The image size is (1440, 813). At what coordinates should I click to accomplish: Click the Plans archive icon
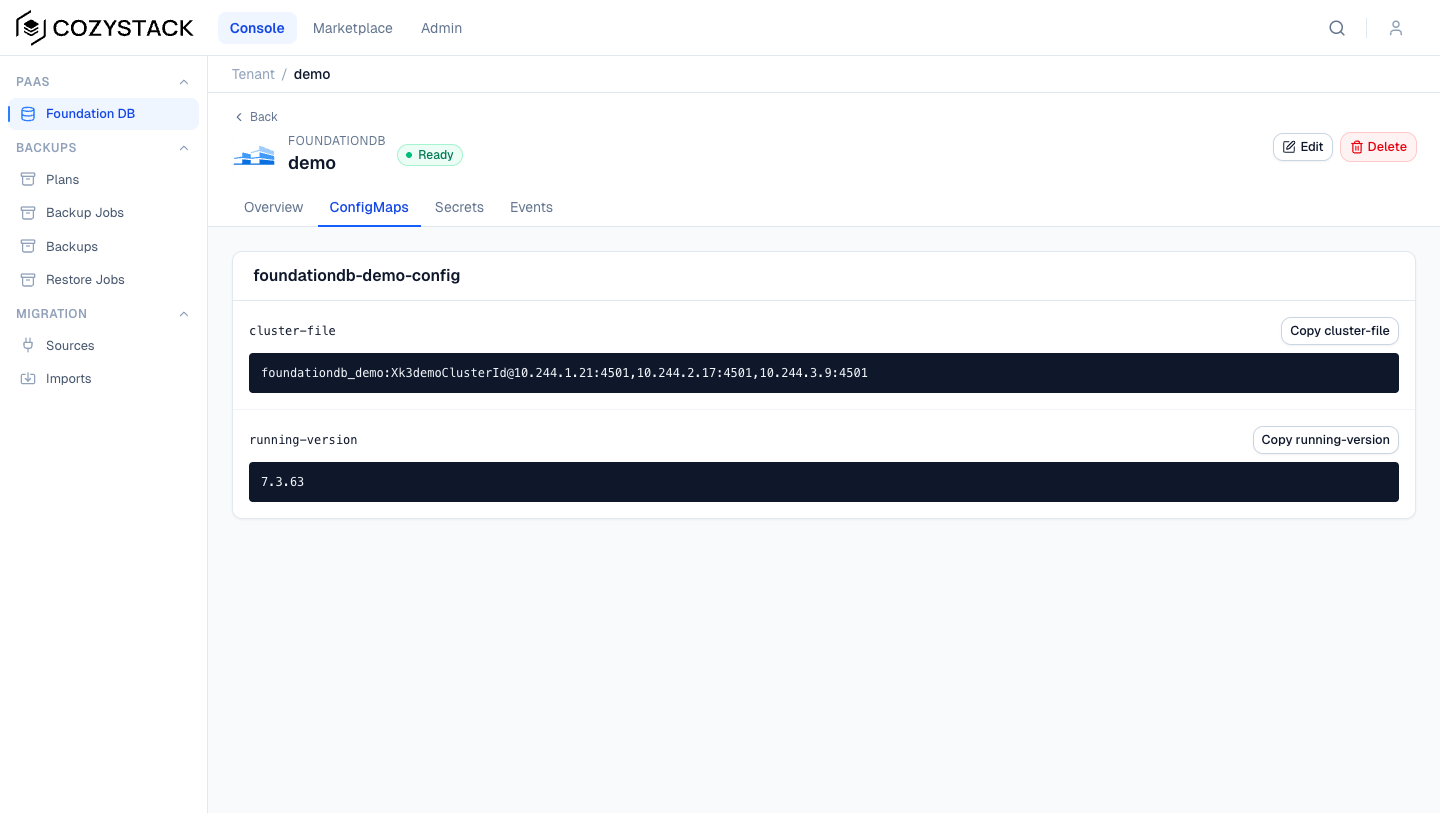[28, 180]
